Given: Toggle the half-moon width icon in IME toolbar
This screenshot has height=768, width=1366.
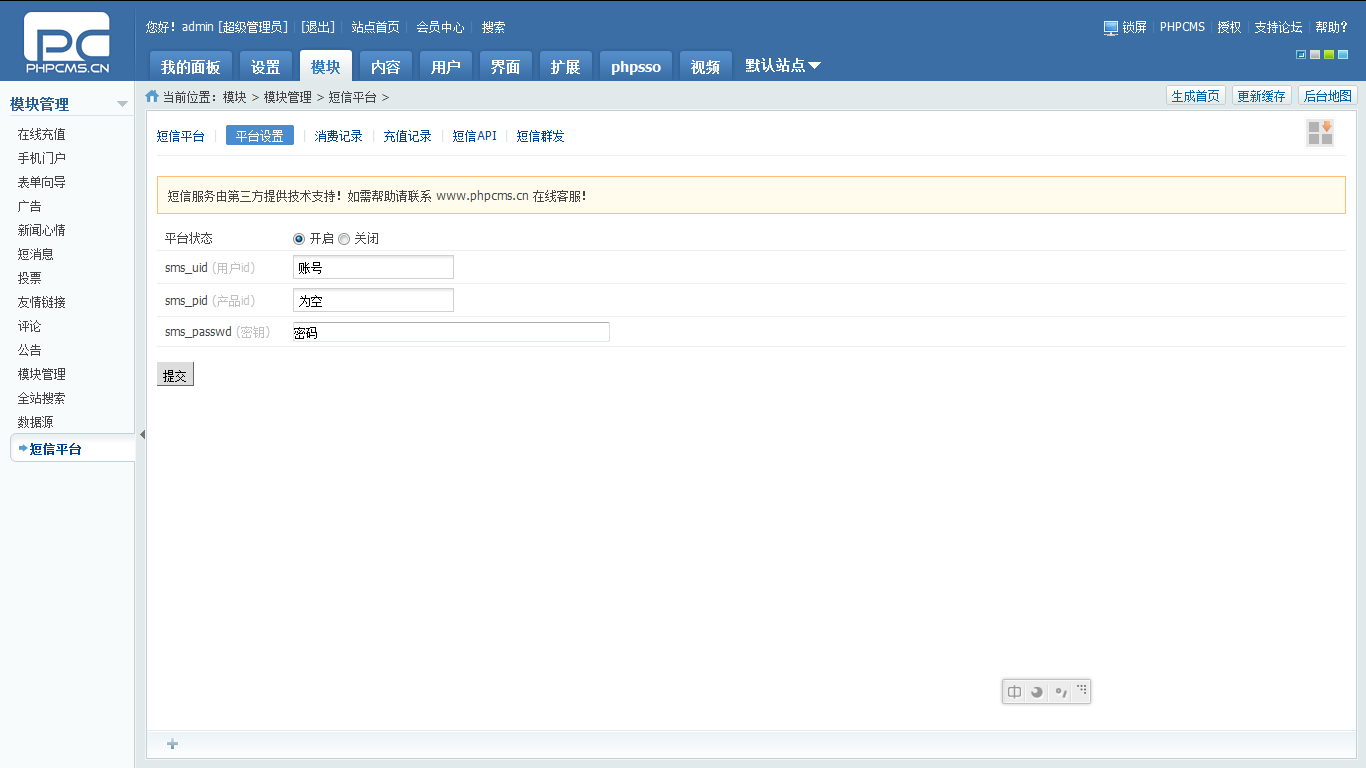Looking at the screenshot, I should click(1037, 692).
